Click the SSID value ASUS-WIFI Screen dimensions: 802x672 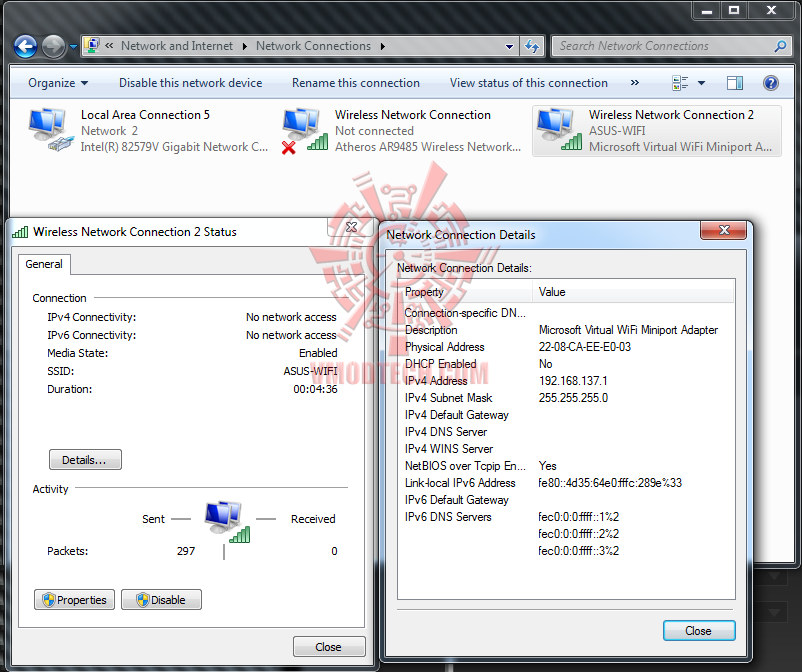click(310, 371)
